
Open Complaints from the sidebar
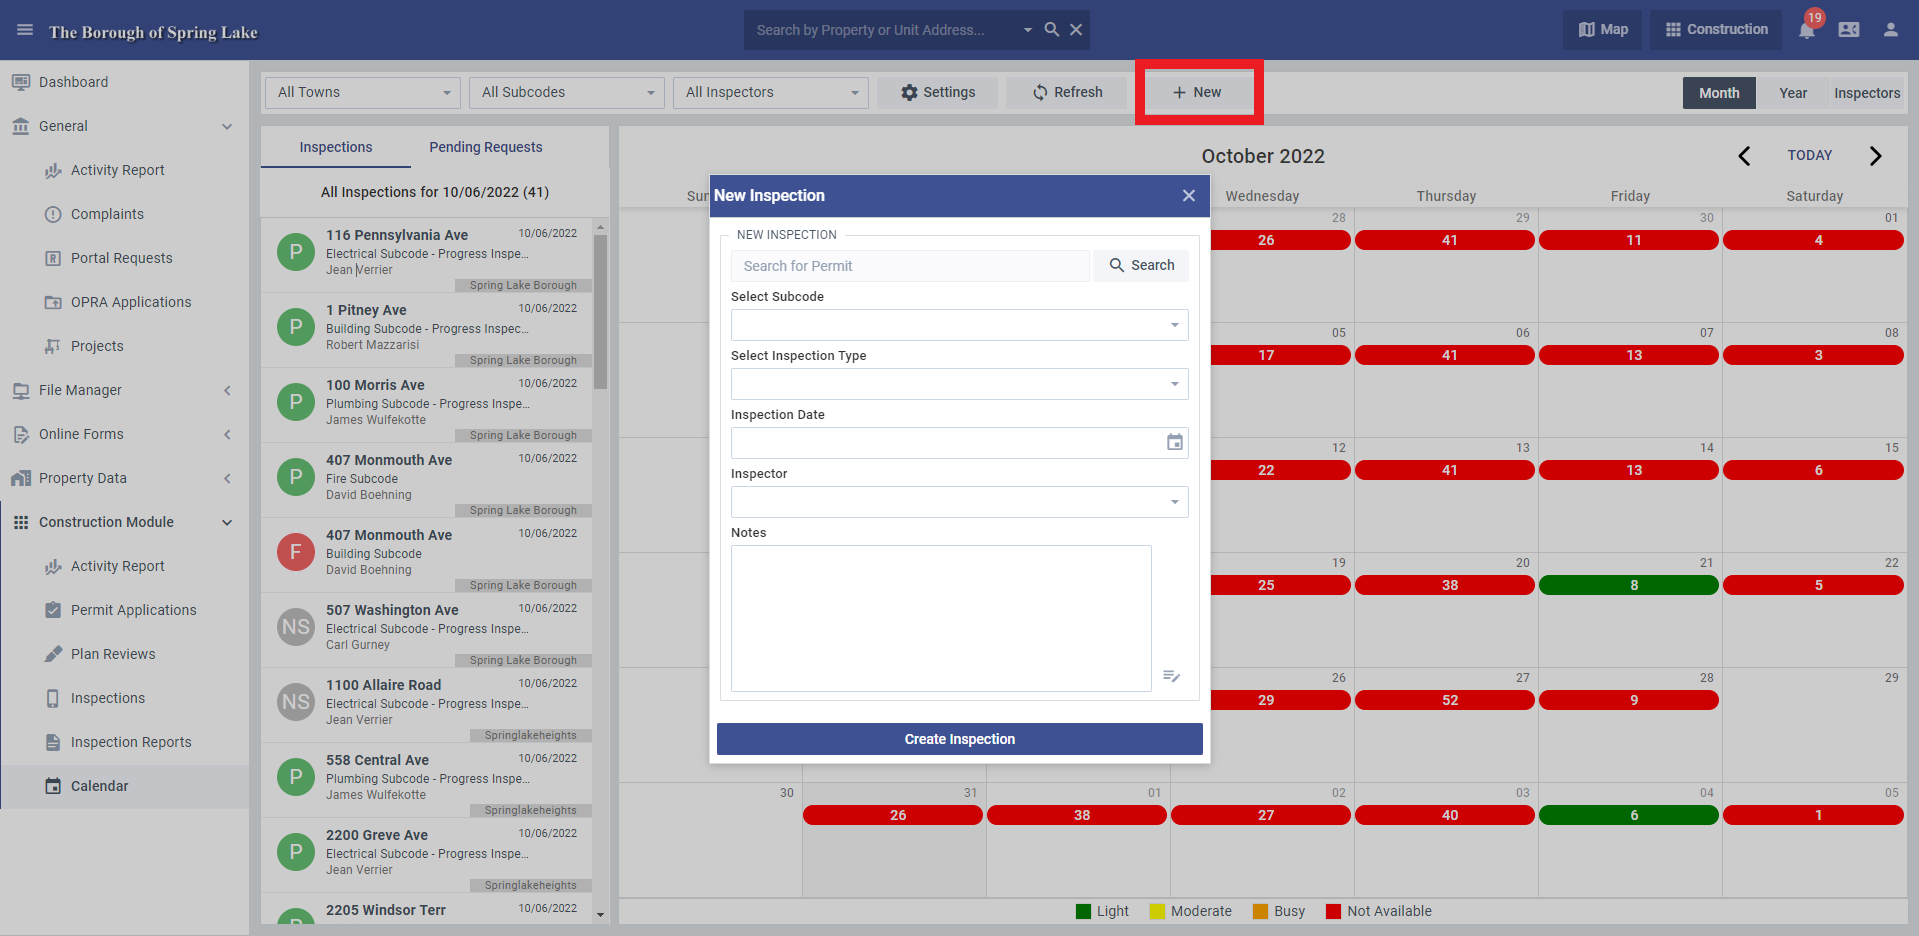107,214
